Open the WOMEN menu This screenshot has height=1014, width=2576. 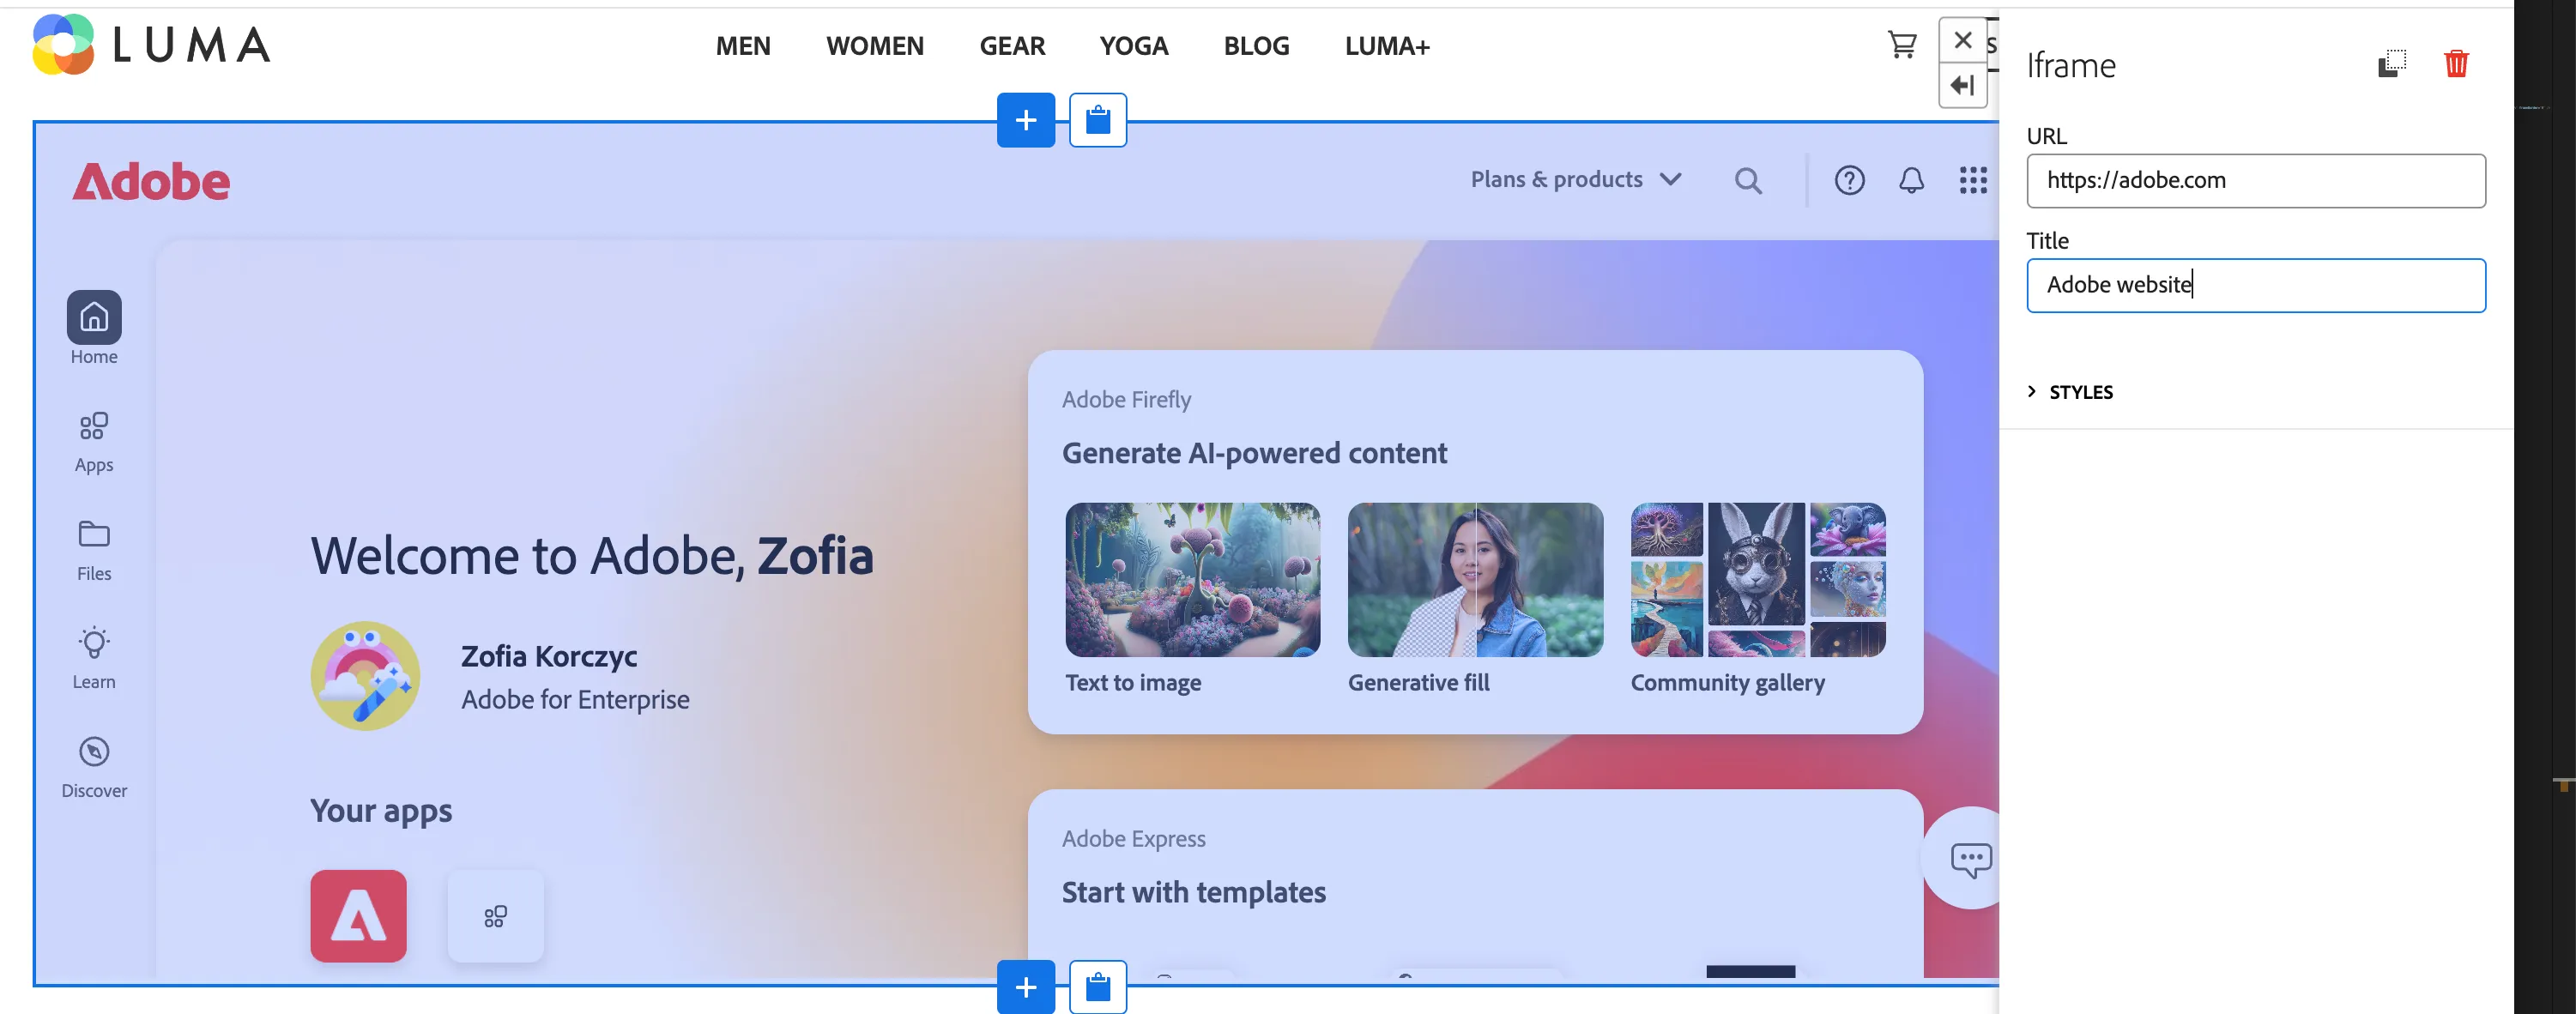coord(874,46)
